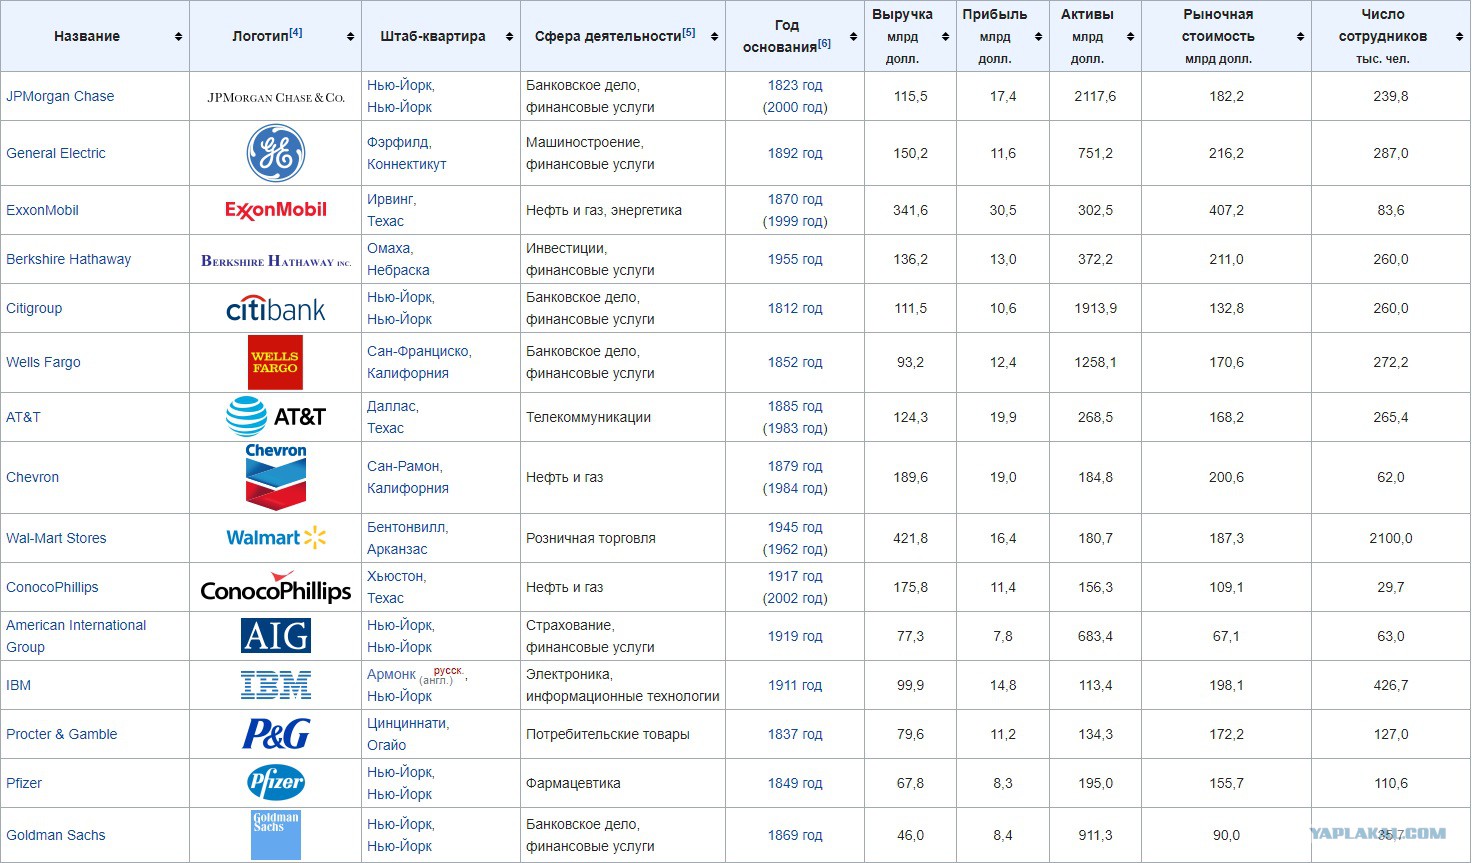Sort by the Сфера деятельности column arrows
This screenshot has height=863, width=1472.
[714, 37]
